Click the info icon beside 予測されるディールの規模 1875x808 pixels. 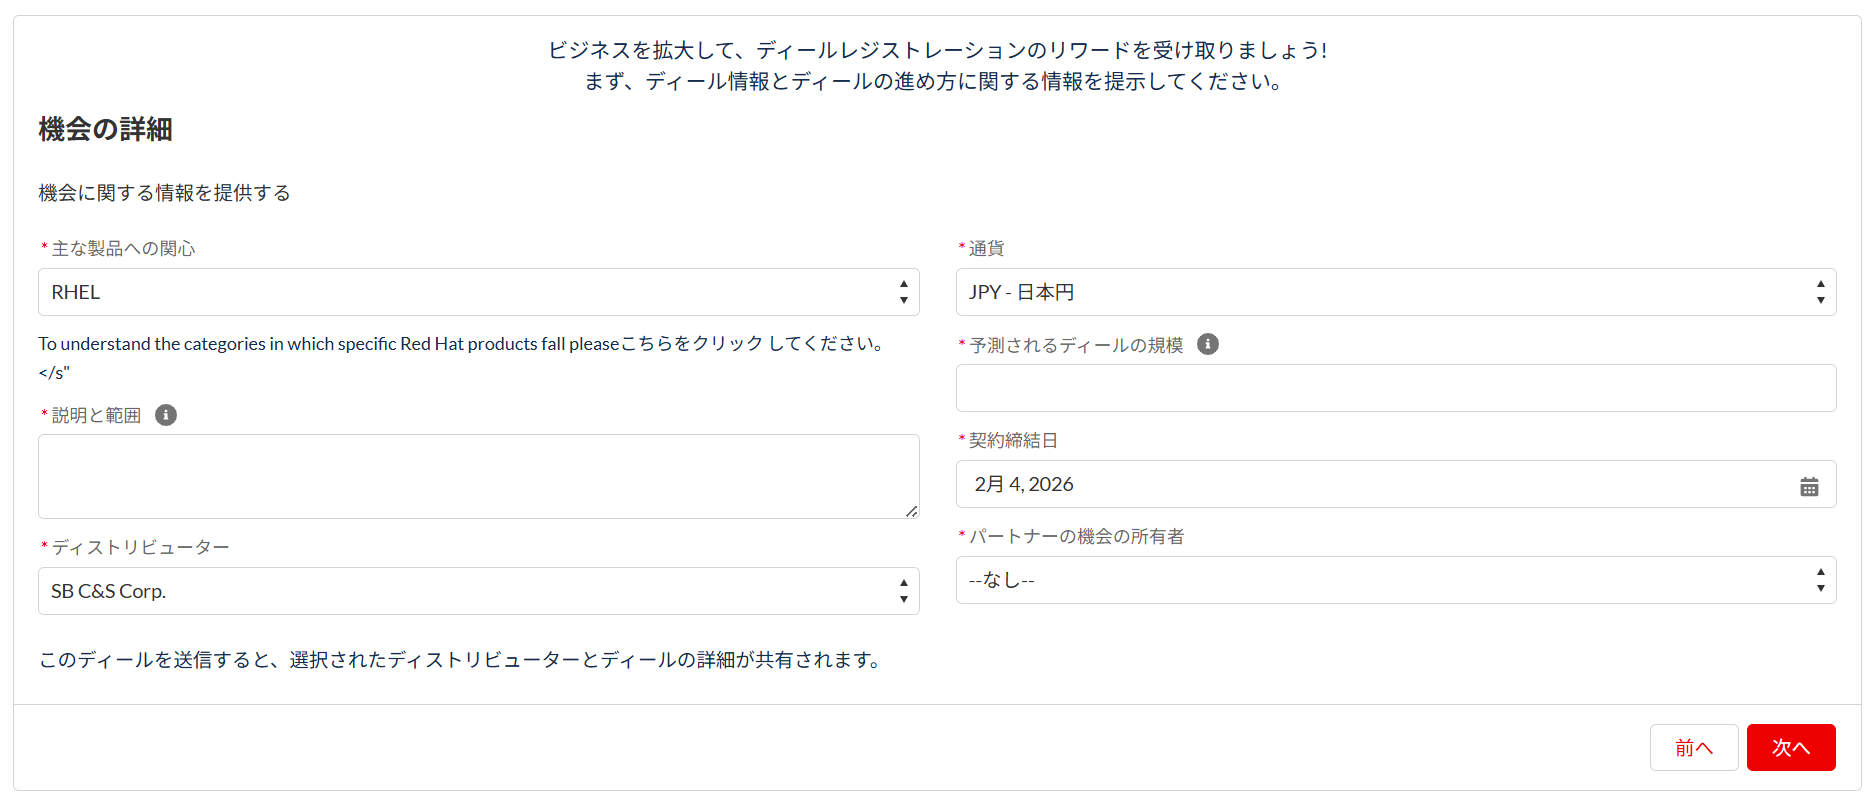(x=1208, y=344)
